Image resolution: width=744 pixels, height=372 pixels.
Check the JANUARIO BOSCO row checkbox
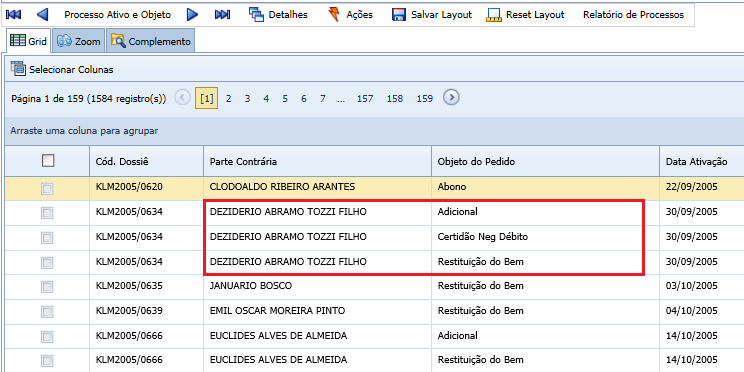point(47,287)
